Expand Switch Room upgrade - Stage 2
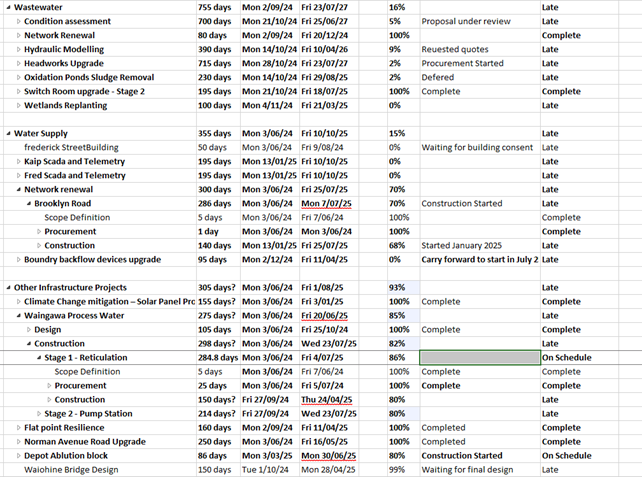The width and height of the screenshot is (642, 477). (18, 91)
